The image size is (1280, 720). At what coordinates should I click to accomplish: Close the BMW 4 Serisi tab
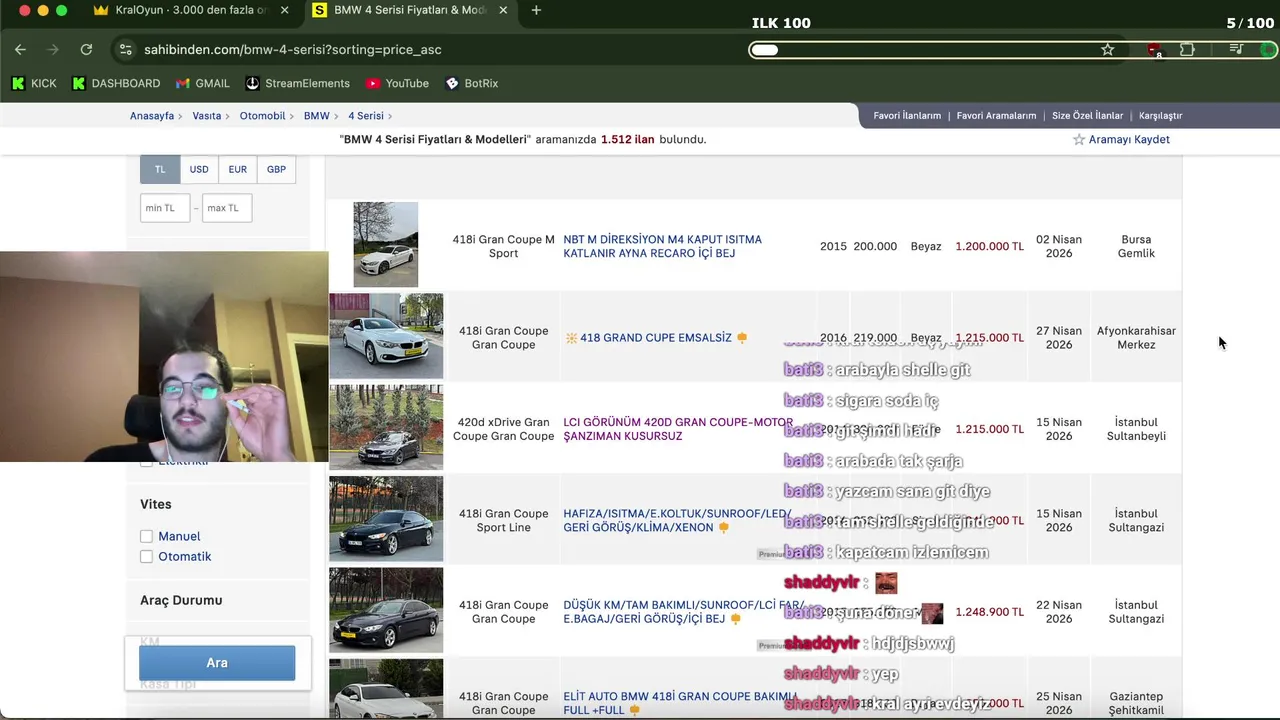pos(503,10)
